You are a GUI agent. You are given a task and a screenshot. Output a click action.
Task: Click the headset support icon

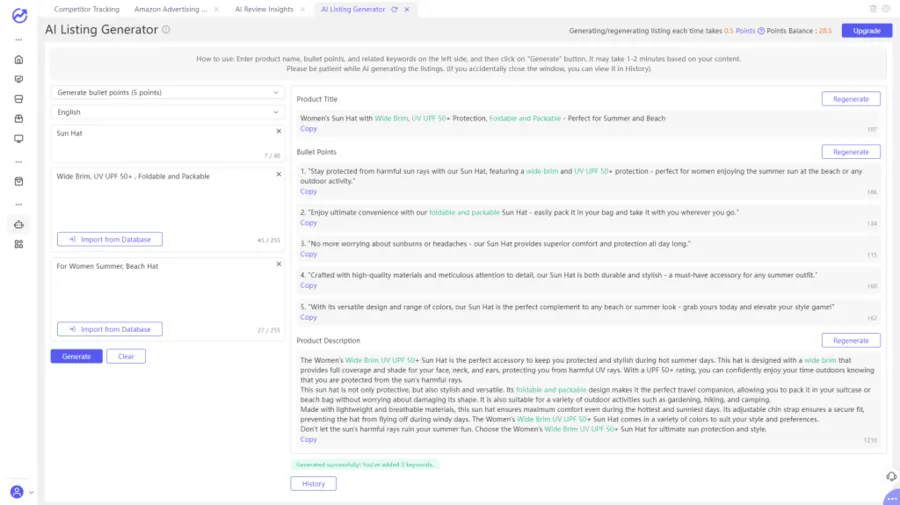pyautogui.click(x=891, y=476)
